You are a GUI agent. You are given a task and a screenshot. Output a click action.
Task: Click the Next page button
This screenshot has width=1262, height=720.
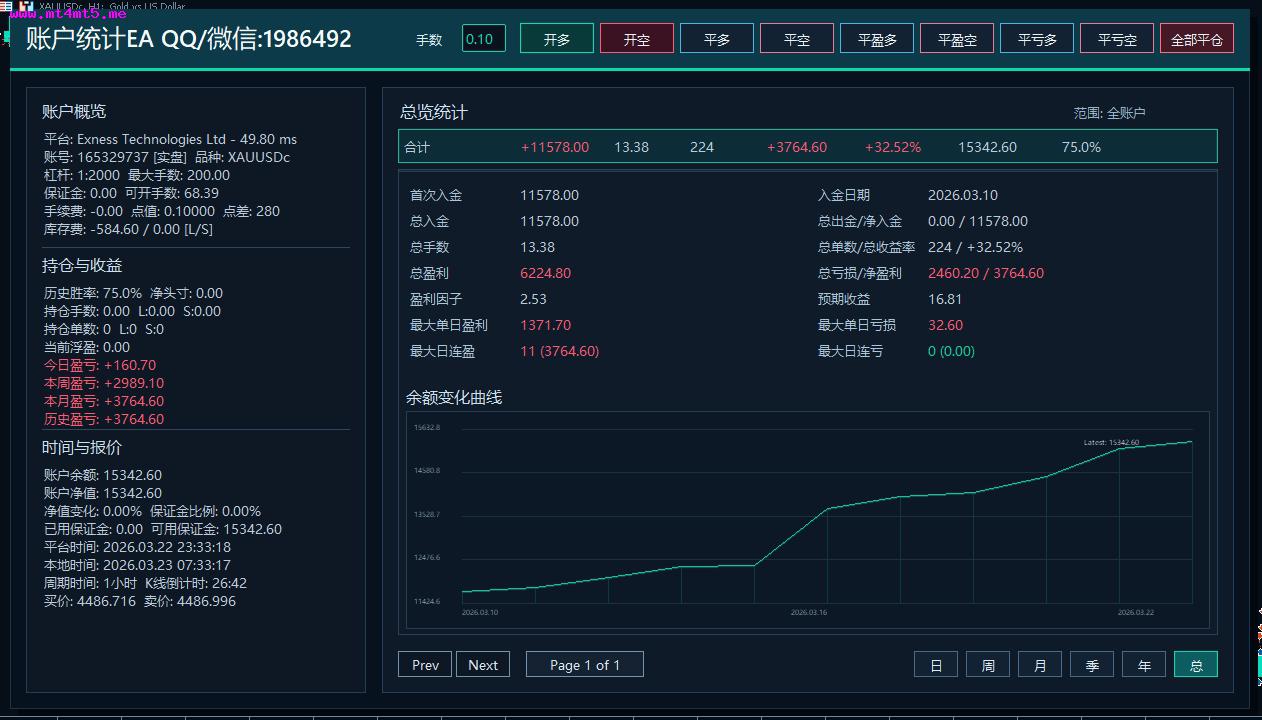point(483,665)
